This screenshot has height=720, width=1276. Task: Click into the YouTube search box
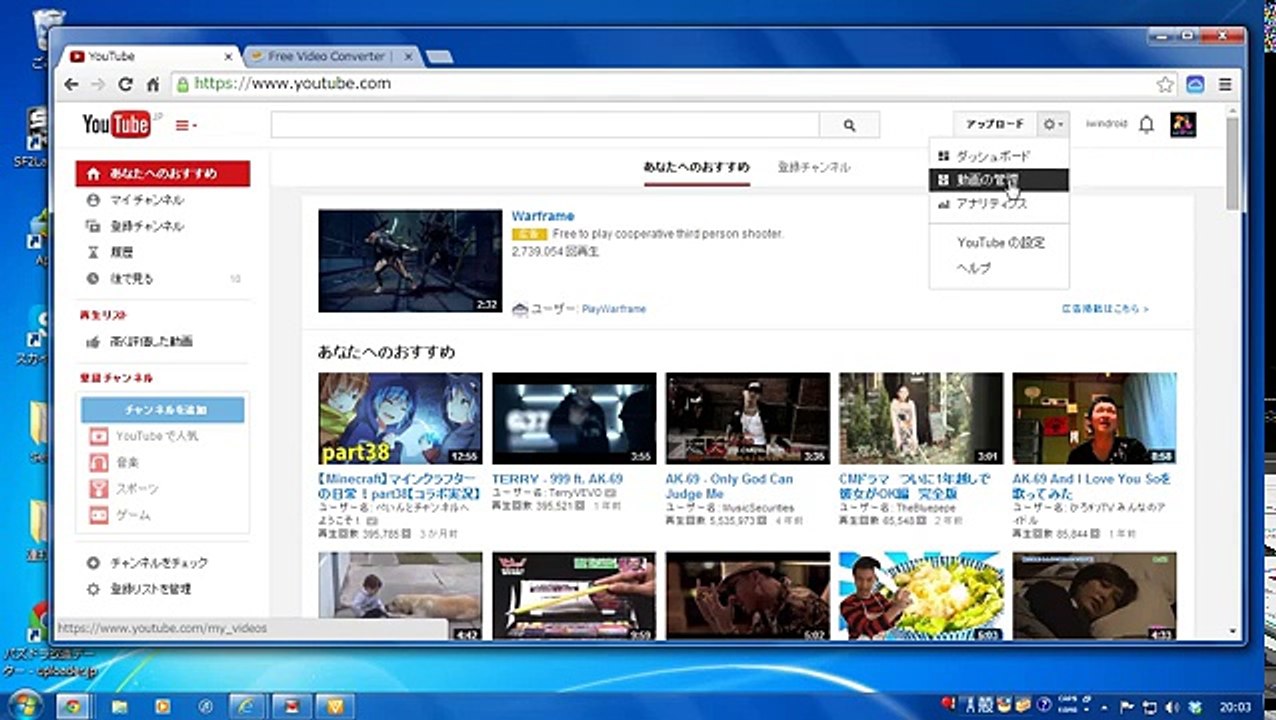[545, 125]
